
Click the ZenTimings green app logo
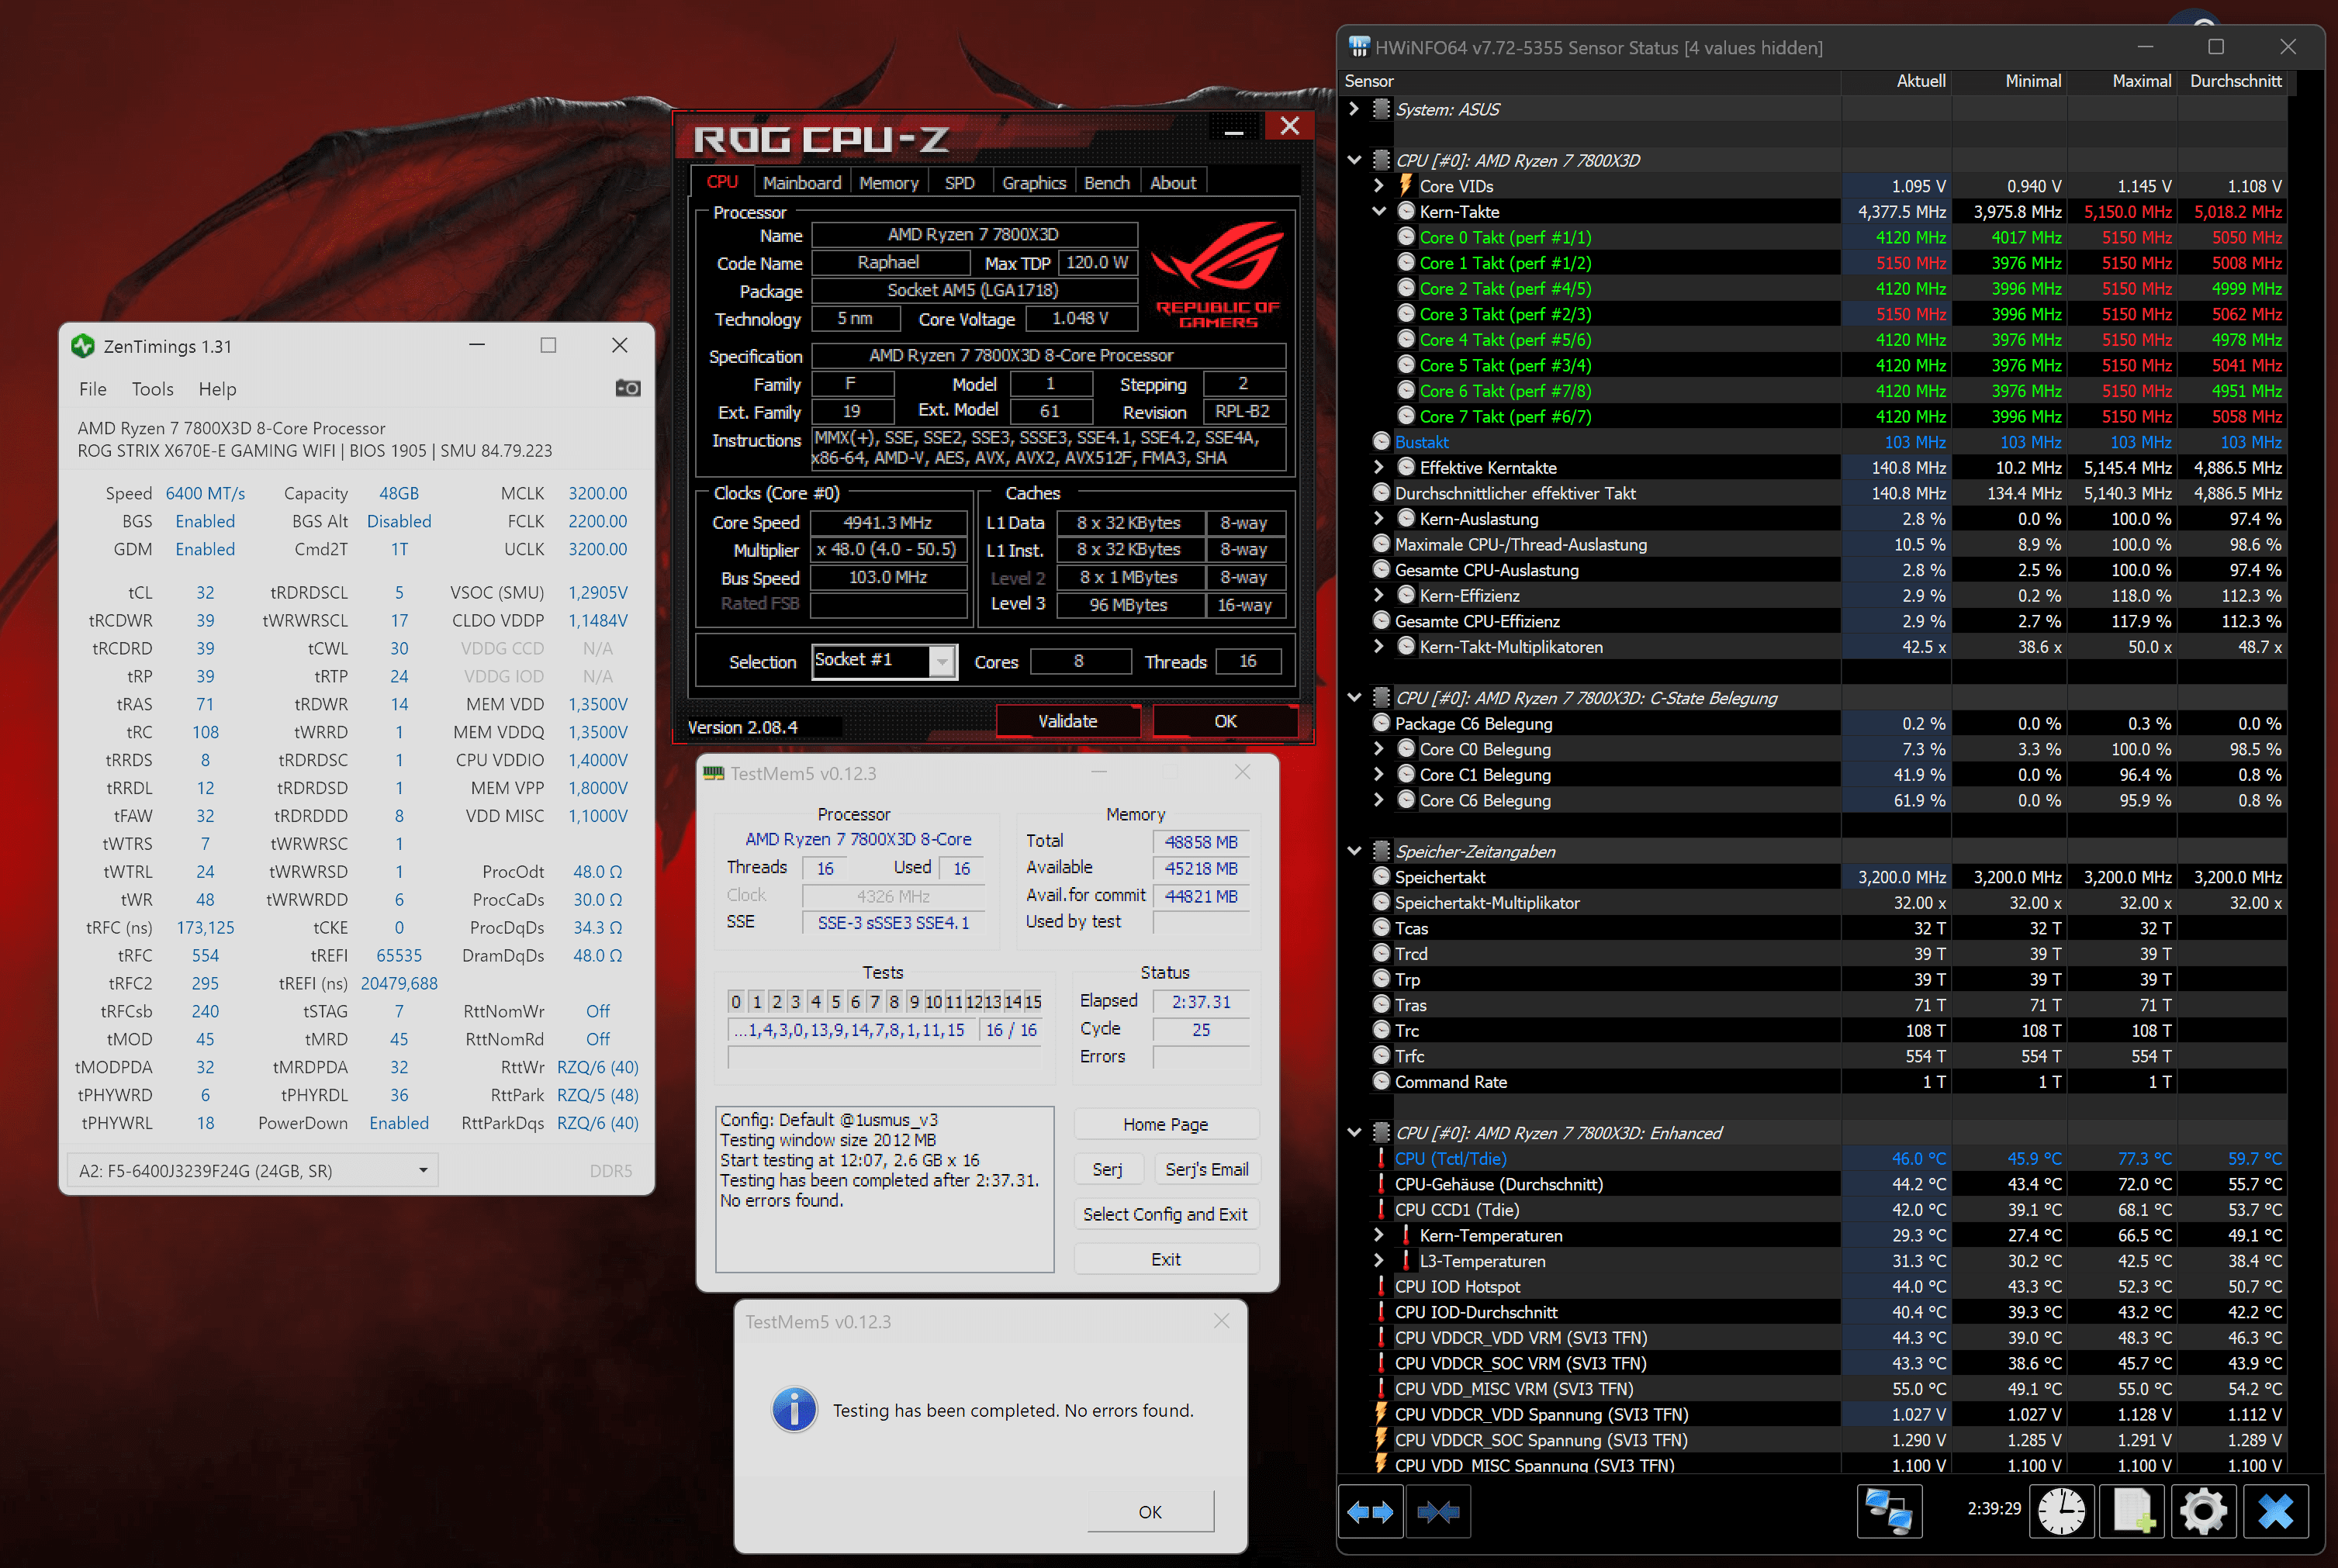pyautogui.click(x=82, y=346)
